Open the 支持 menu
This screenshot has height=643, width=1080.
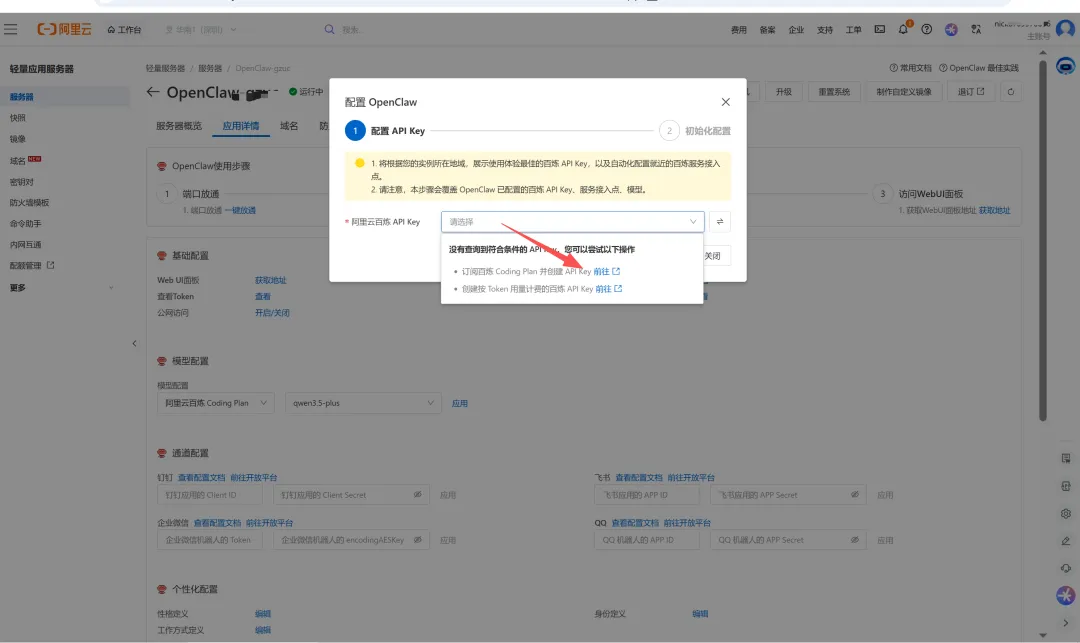[x=824, y=30]
